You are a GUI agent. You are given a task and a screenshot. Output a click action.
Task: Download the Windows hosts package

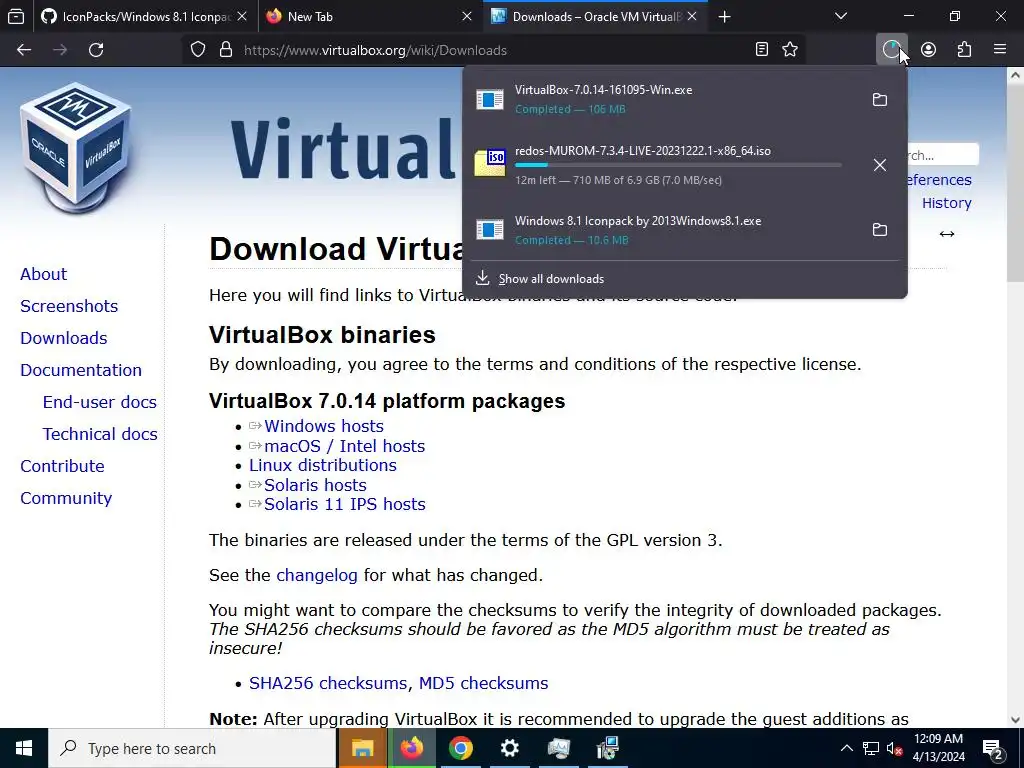click(324, 426)
